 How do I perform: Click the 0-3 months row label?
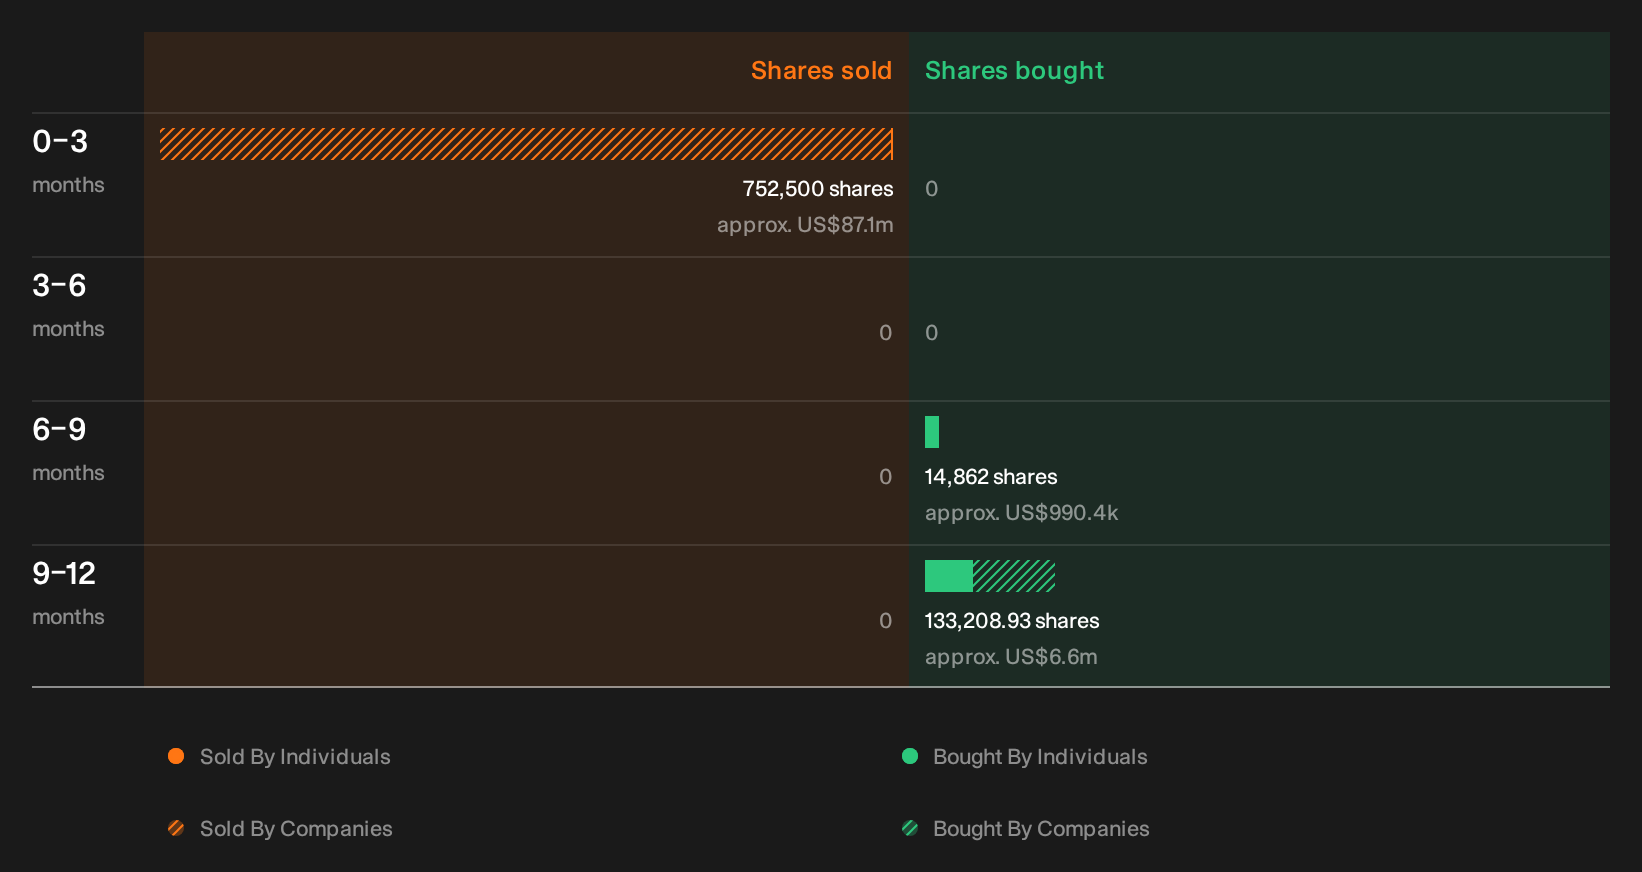pyautogui.click(x=68, y=160)
